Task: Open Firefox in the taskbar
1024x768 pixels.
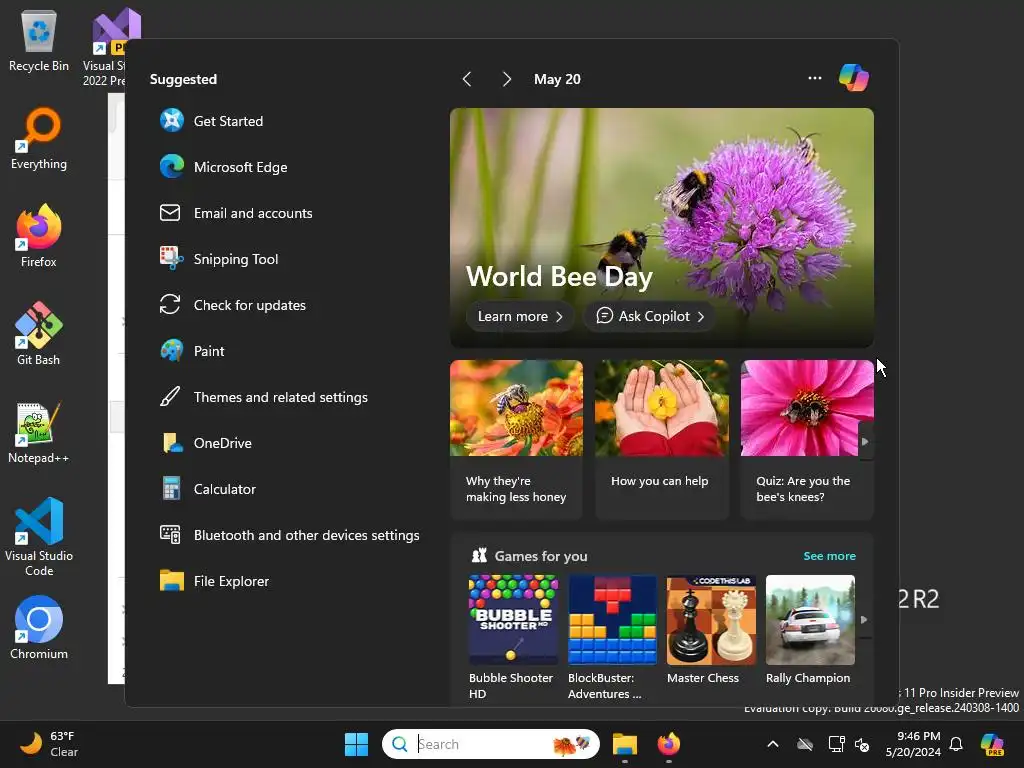Action: point(668,744)
